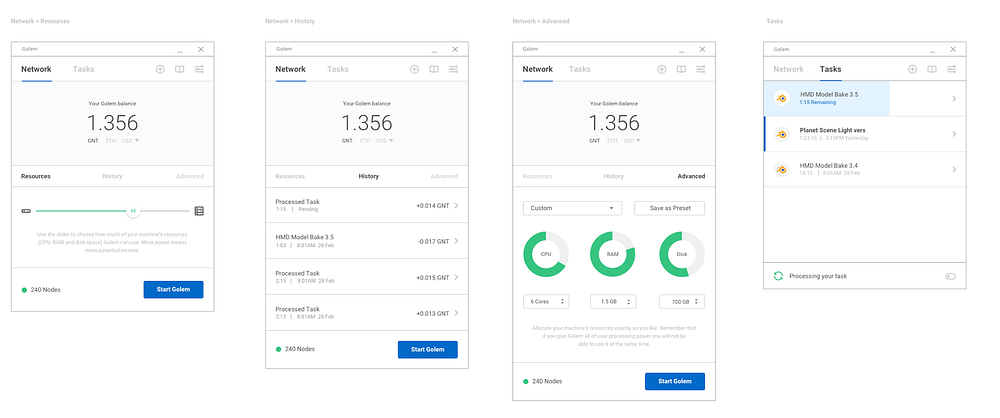Expand chevron of -0.017 GNT history row

[457, 241]
